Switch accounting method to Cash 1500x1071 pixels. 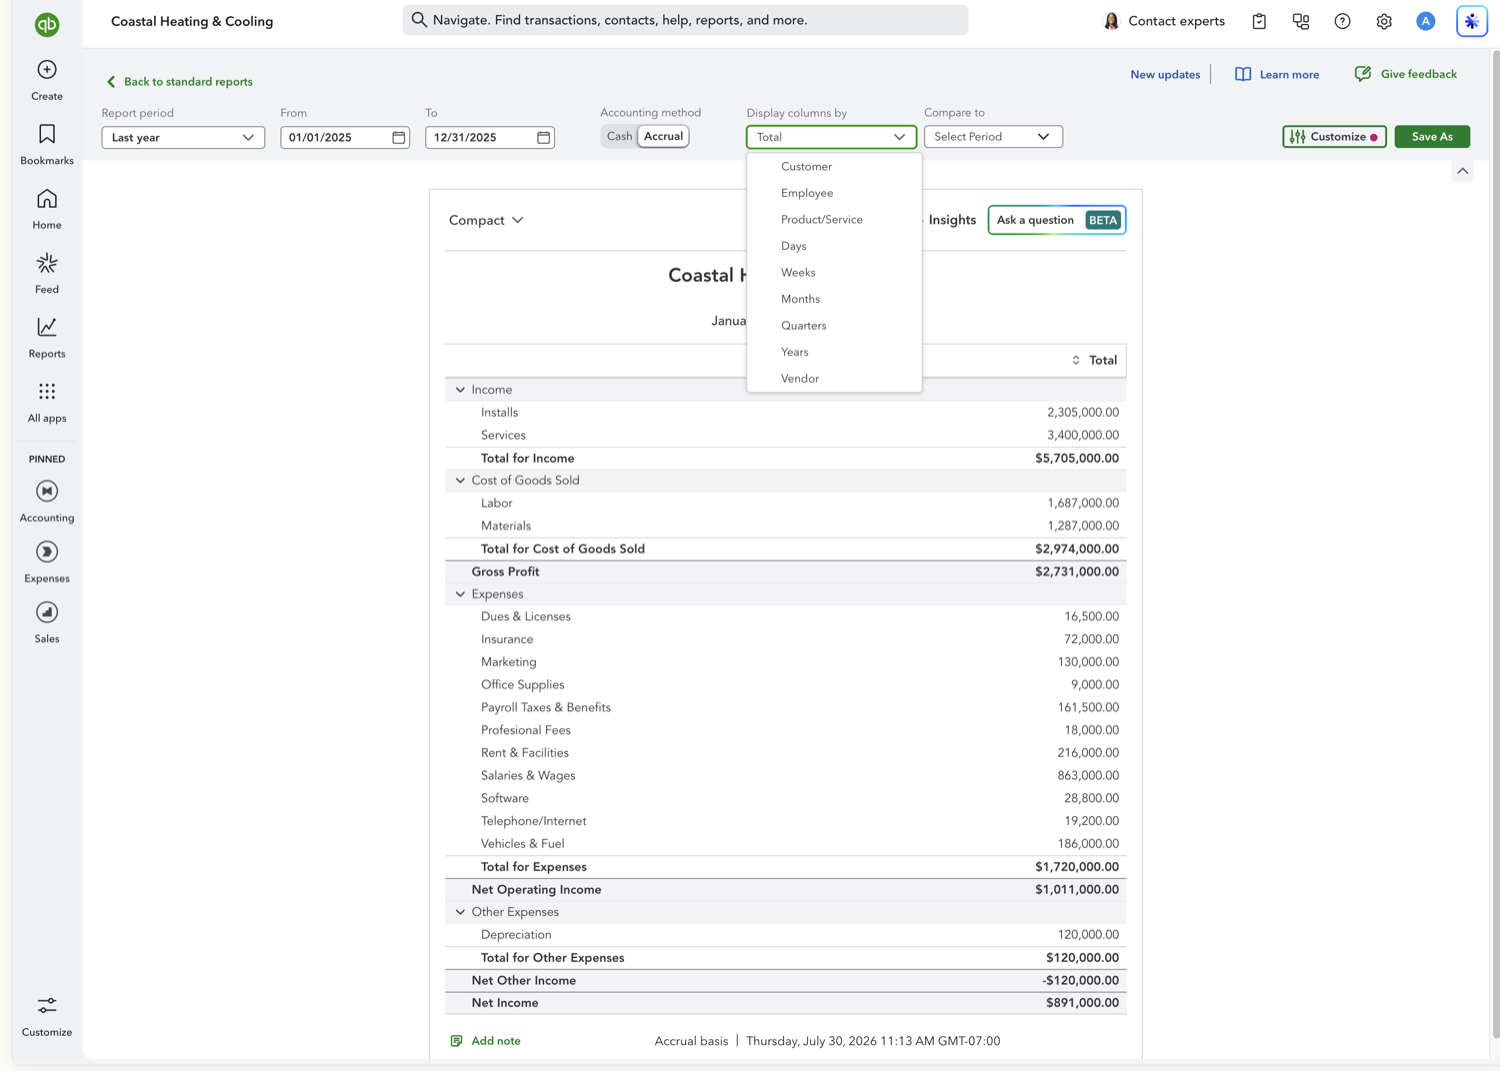click(619, 136)
